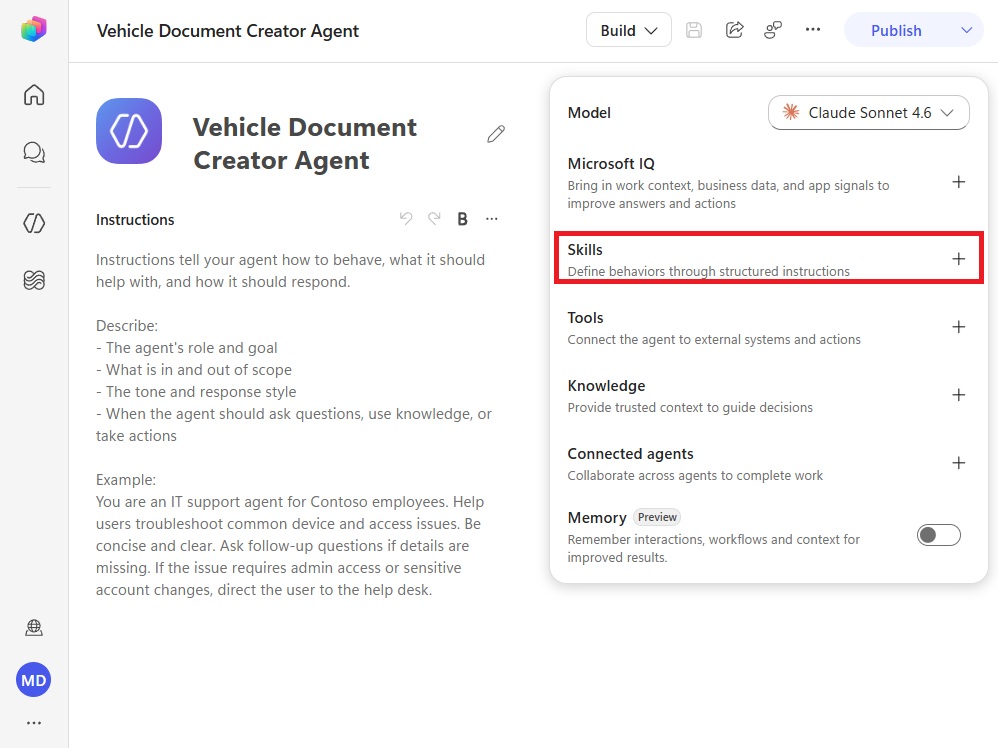998x748 pixels.
Task: Open the Build dropdown
Action: 629,30
